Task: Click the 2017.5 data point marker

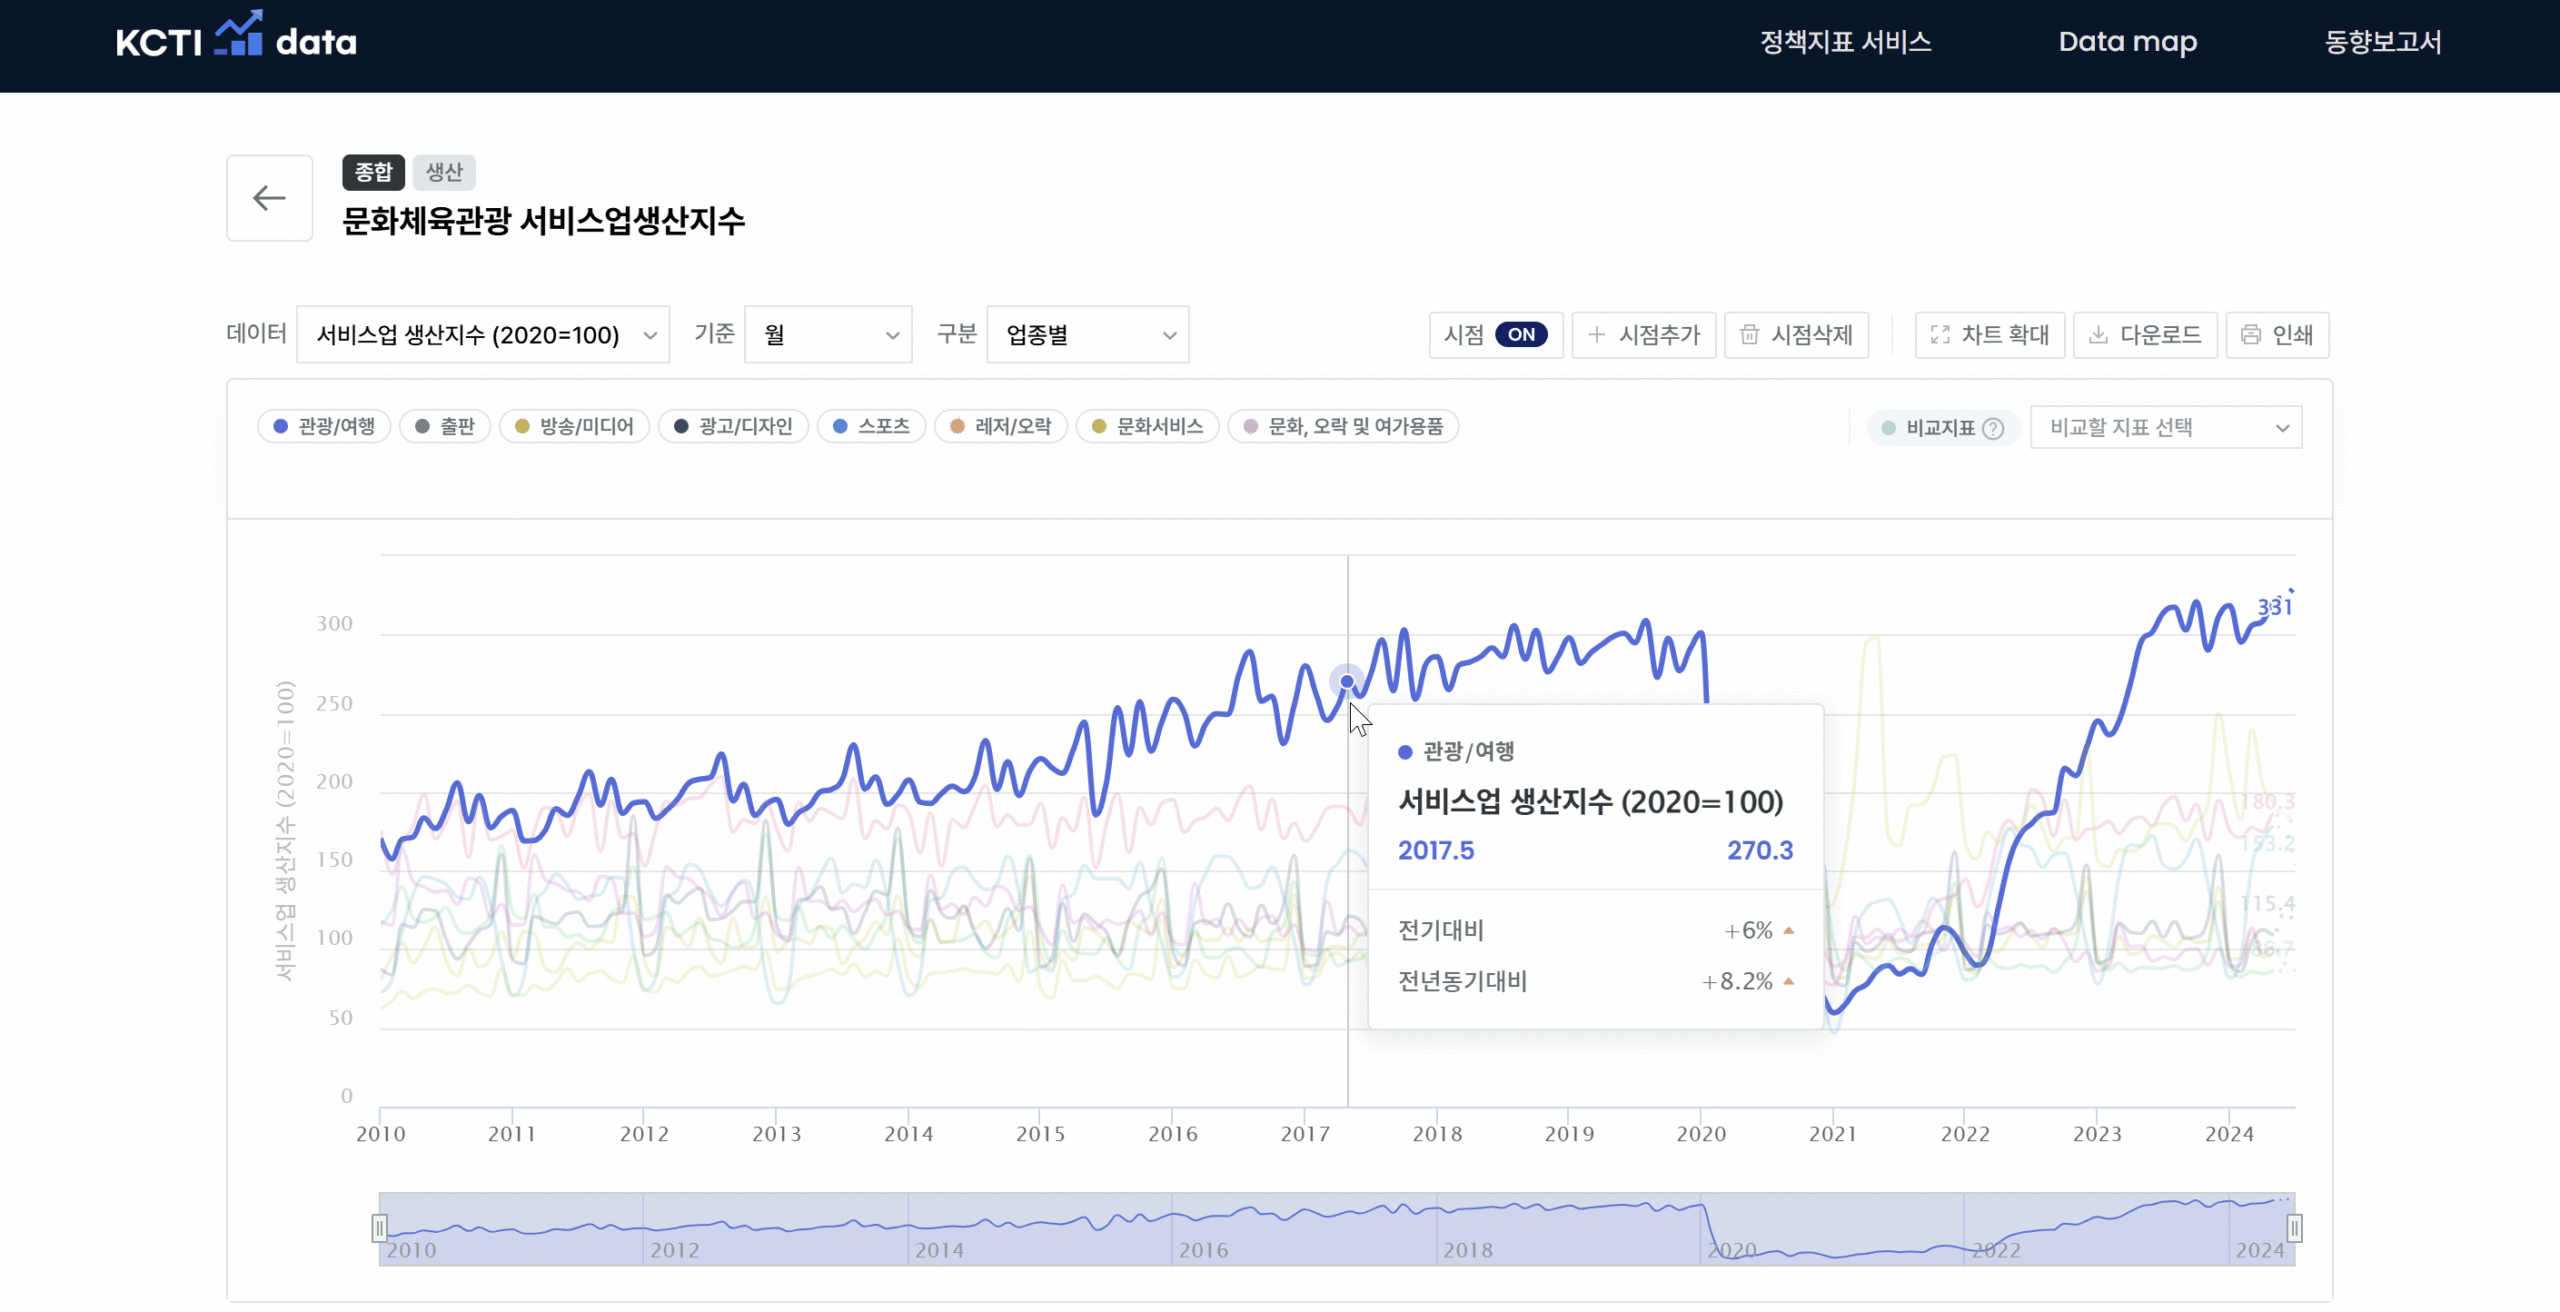Action: (1347, 682)
